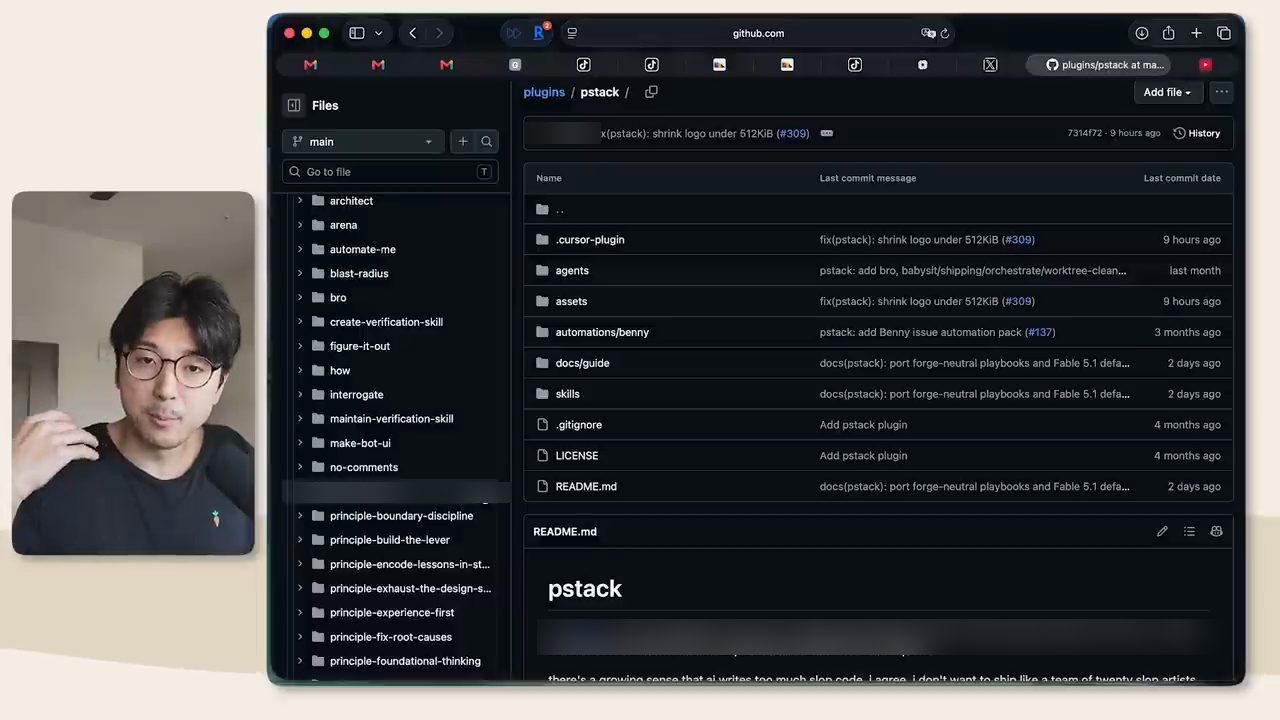The image size is (1280, 720).
Task: Edit README.md with the pencil icon
Action: (x=1162, y=532)
